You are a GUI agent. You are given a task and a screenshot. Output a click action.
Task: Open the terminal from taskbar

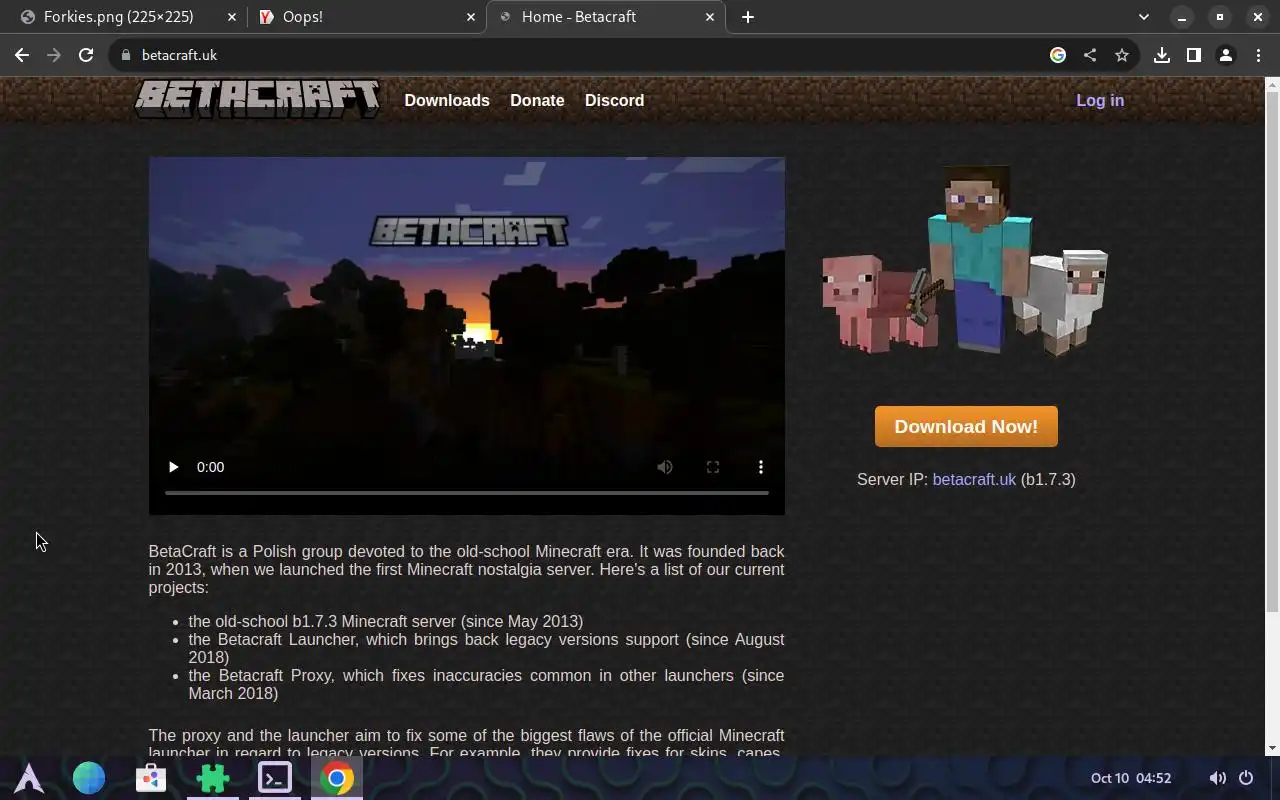click(x=275, y=778)
